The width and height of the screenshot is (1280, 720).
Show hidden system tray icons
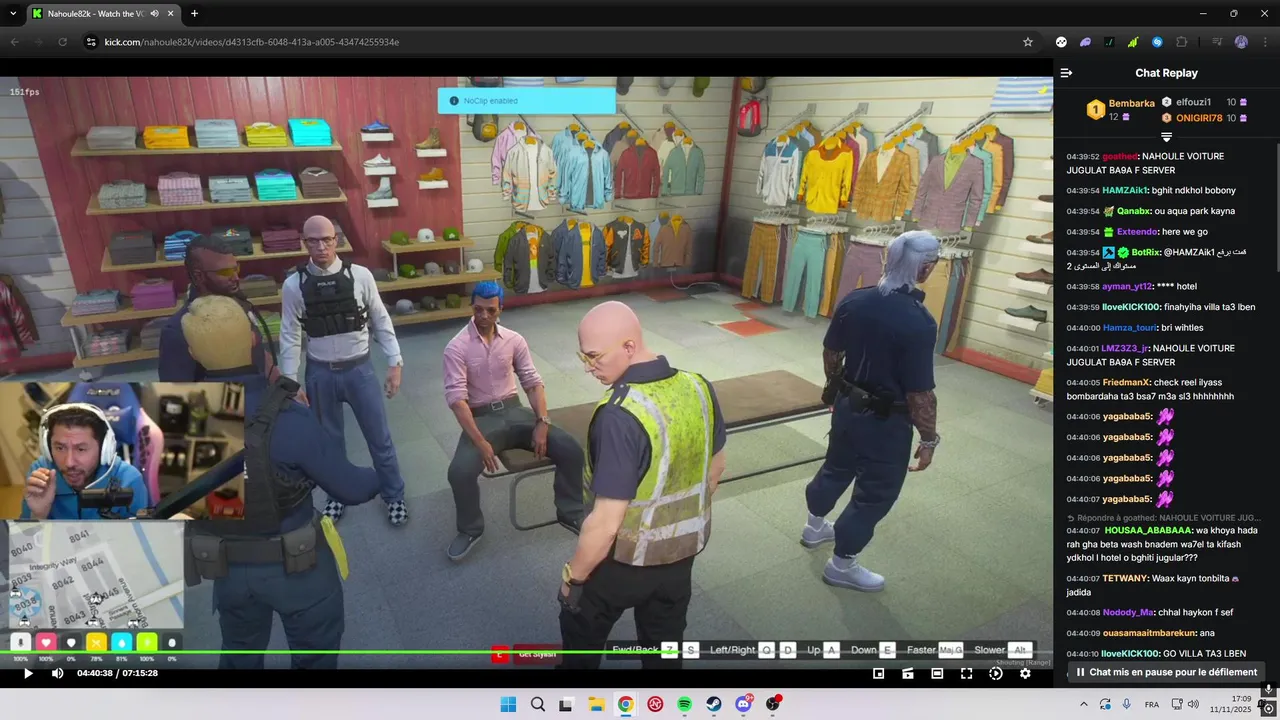click(x=1084, y=704)
